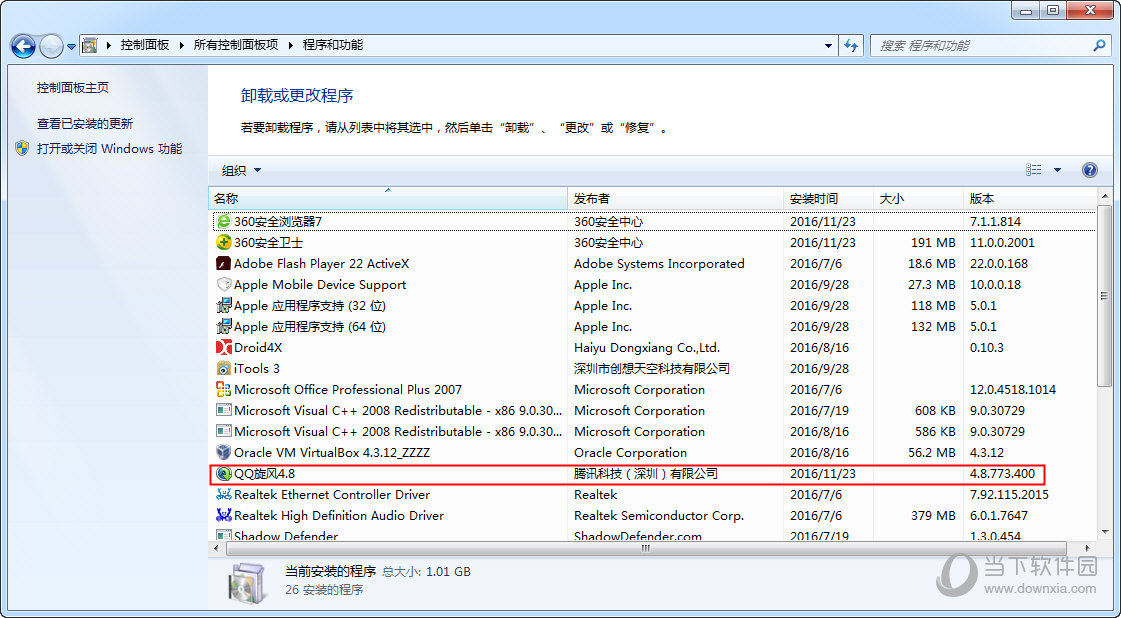
Task: Click publisher Haiyu Dongxiang Co.,Ltd.
Action: (x=646, y=348)
